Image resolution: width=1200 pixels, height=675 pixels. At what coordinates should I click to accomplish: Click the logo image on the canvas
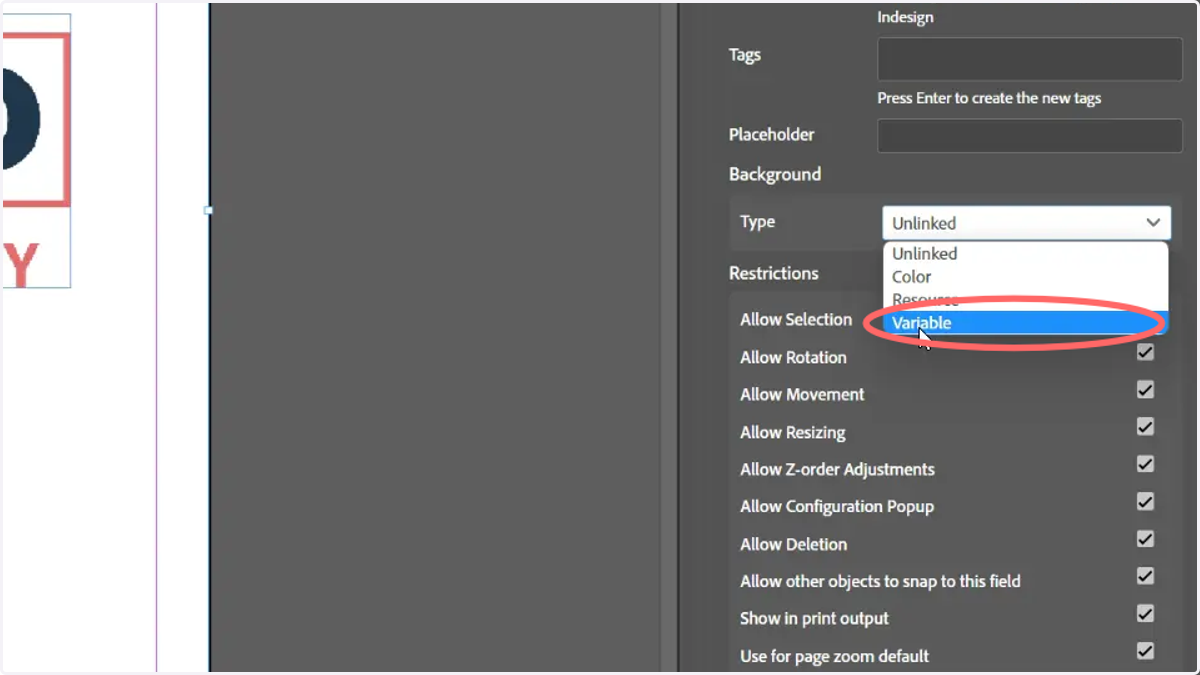(x=36, y=150)
